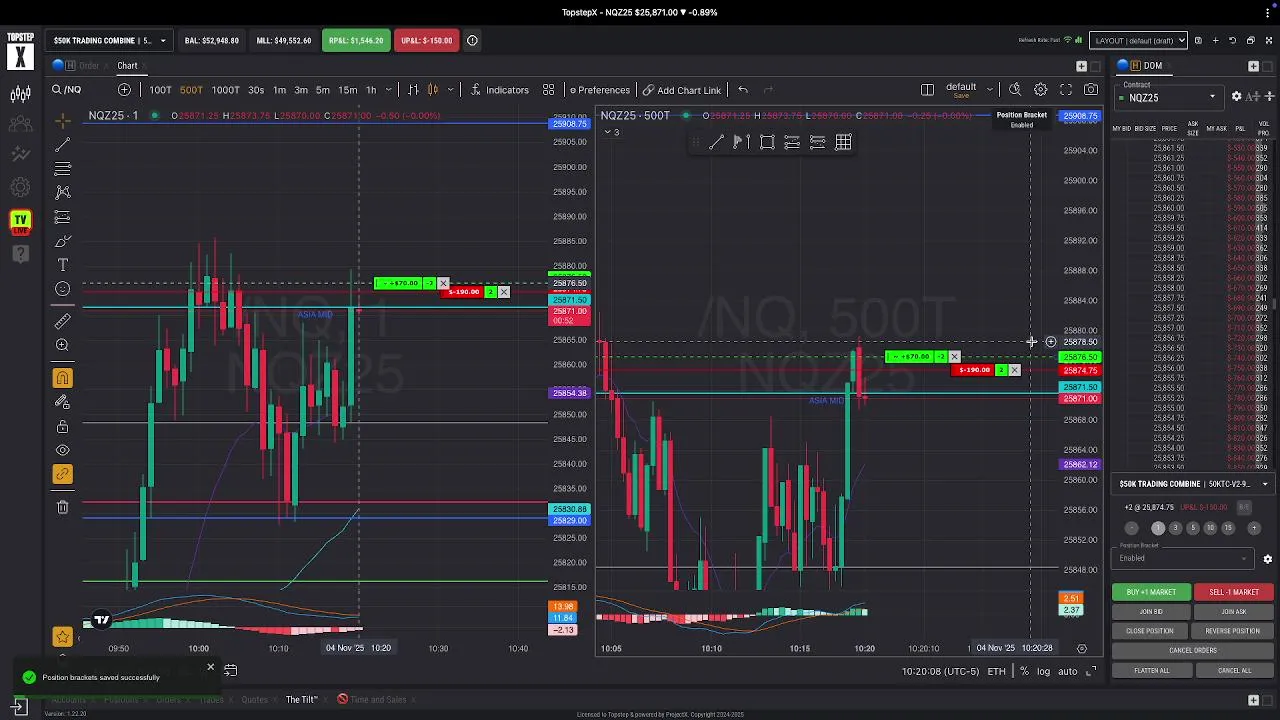Set order quantity to 5
Image resolution: width=1280 pixels, height=720 pixels.
(1193, 528)
